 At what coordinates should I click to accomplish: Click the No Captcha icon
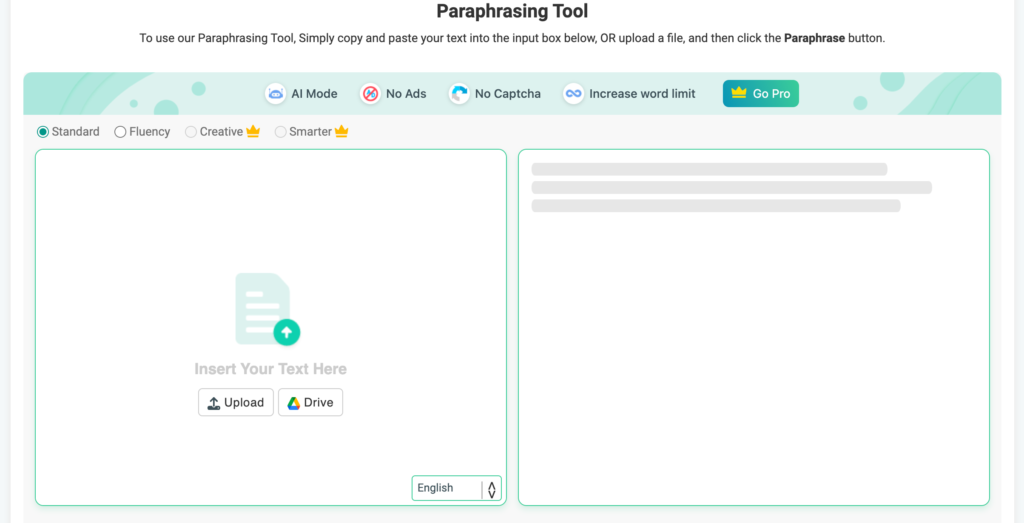click(459, 94)
